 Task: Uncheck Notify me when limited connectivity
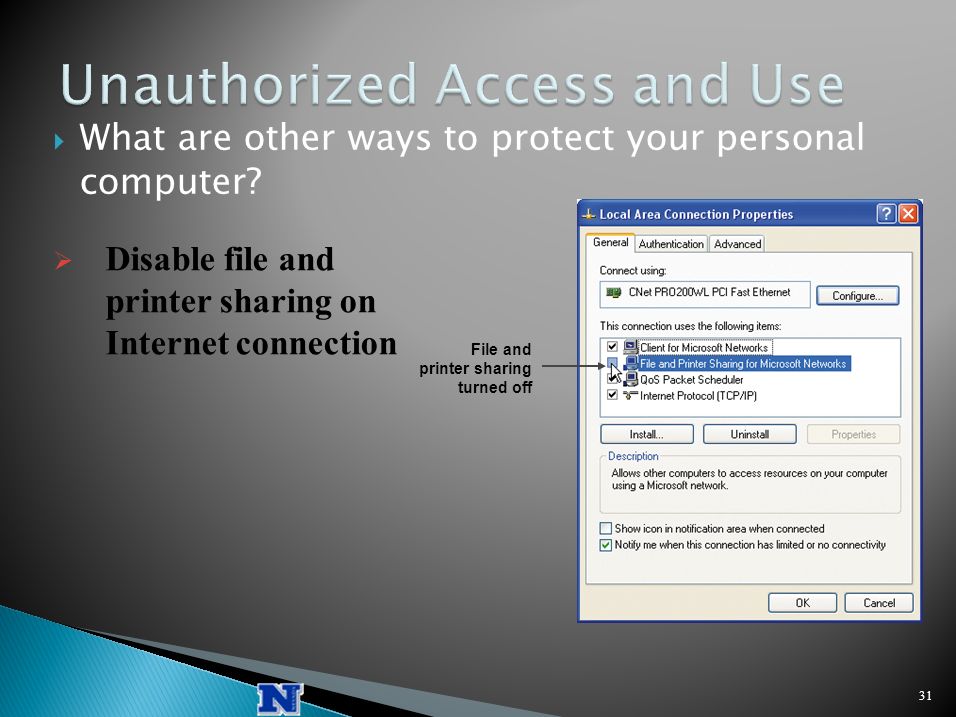tap(605, 544)
